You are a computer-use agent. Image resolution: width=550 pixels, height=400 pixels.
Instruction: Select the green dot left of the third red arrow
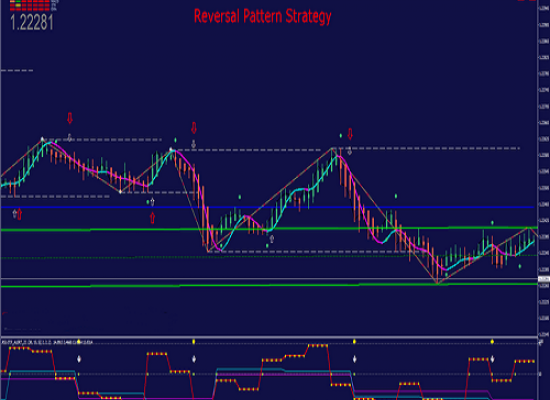(341, 135)
